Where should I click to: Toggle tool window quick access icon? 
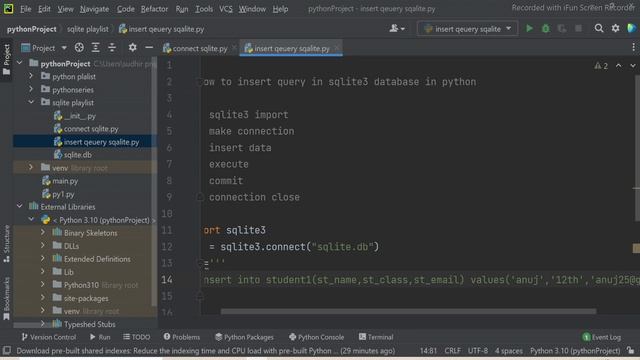(7, 351)
